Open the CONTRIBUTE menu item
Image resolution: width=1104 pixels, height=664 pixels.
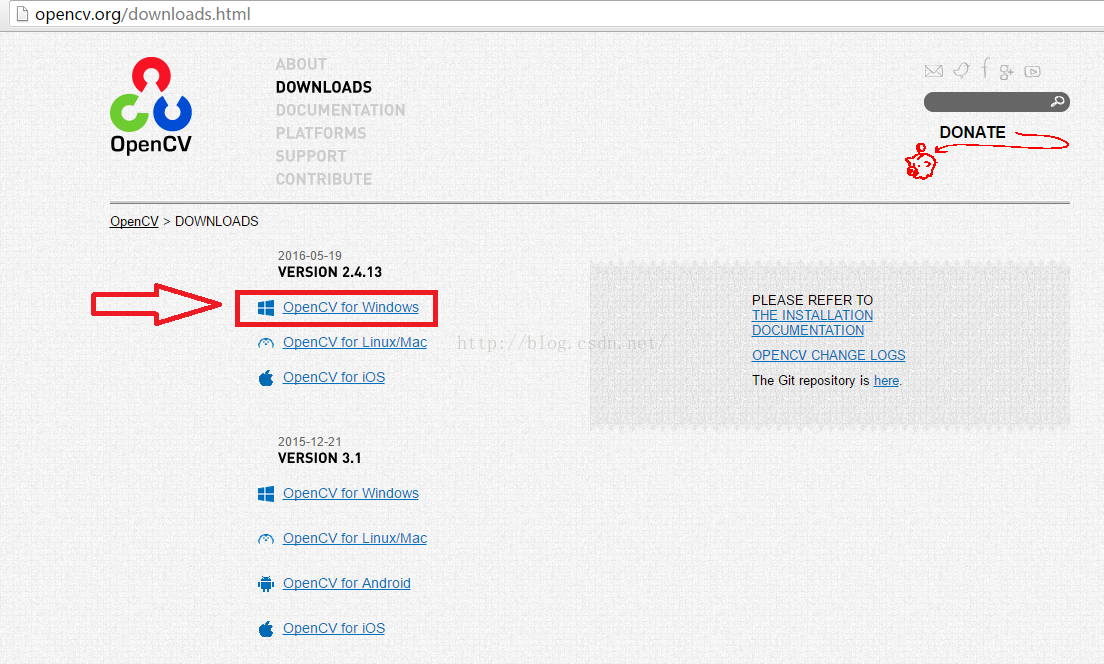(x=323, y=180)
